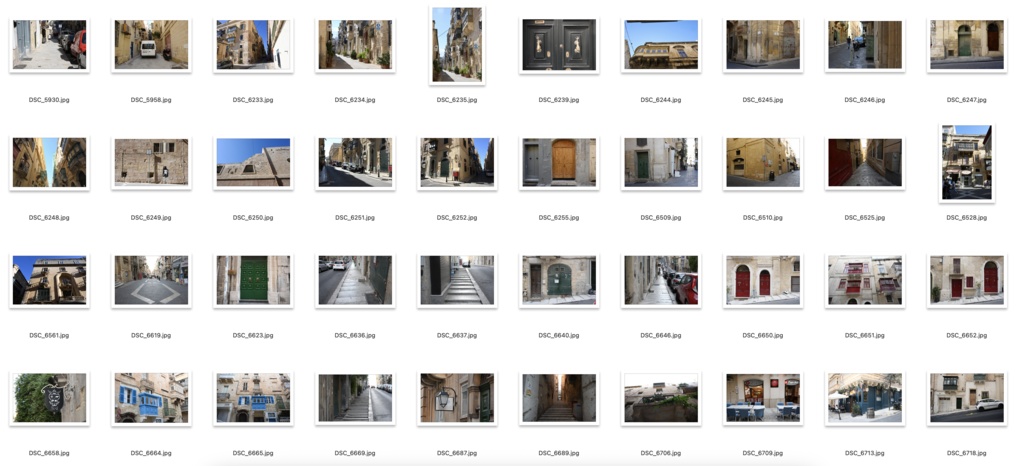Select the DSC_6646.jpg red car thumbnail
This screenshot has width=1024, height=466.
click(x=661, y=280)
